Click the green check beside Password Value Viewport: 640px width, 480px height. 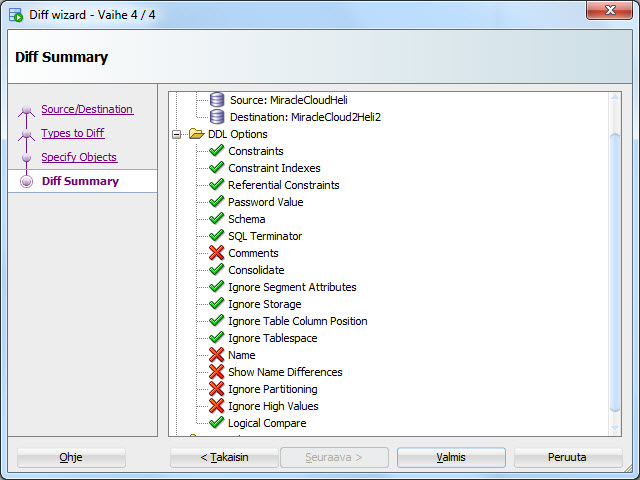point(216,202)
